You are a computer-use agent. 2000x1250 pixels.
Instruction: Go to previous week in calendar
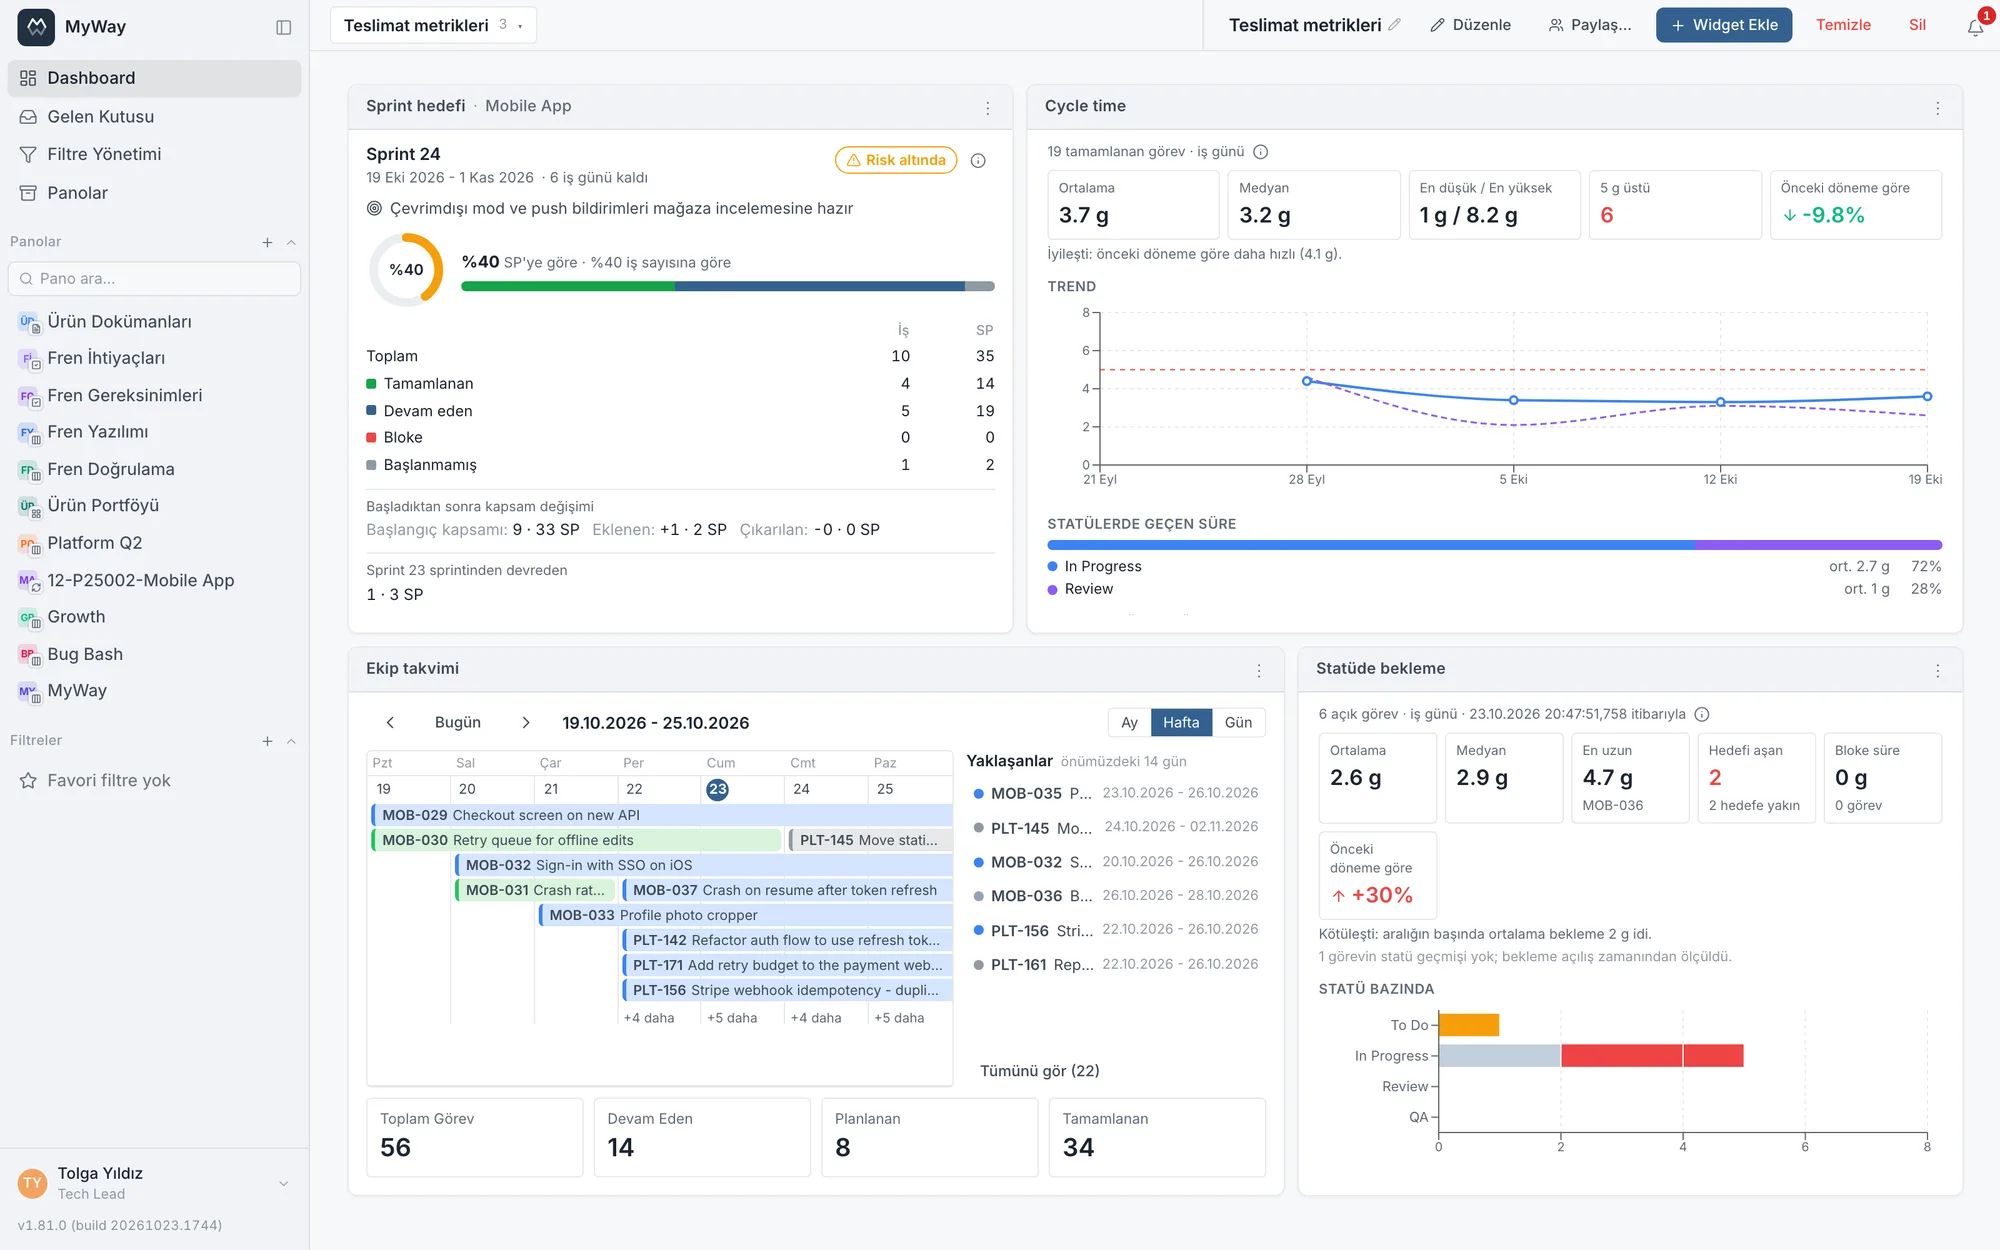391,723
